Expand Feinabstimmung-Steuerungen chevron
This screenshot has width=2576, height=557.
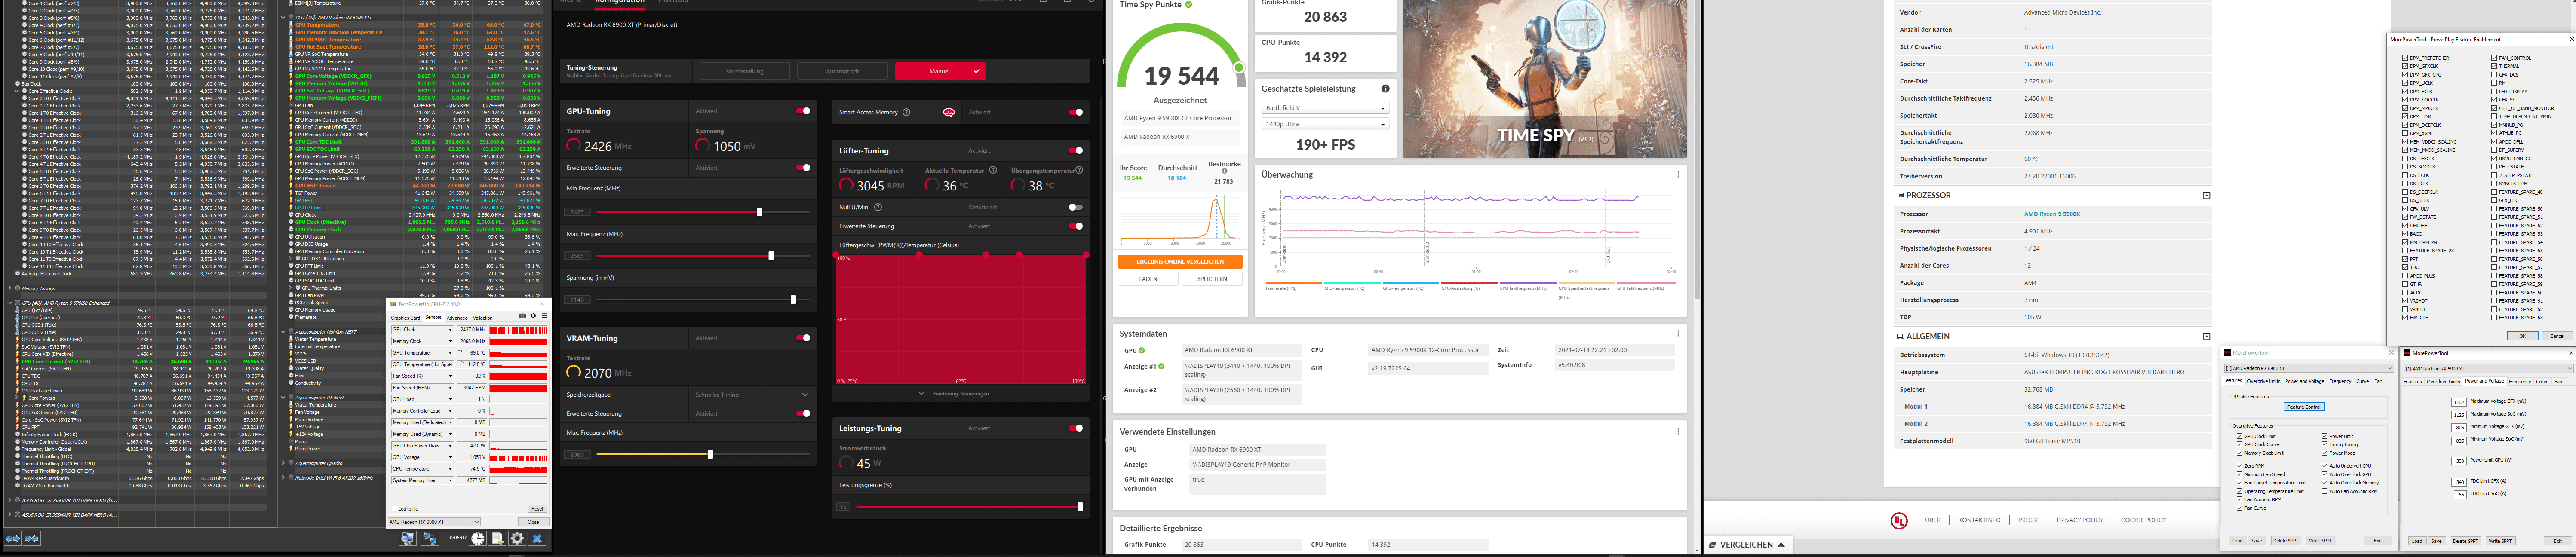pos(921,393)
